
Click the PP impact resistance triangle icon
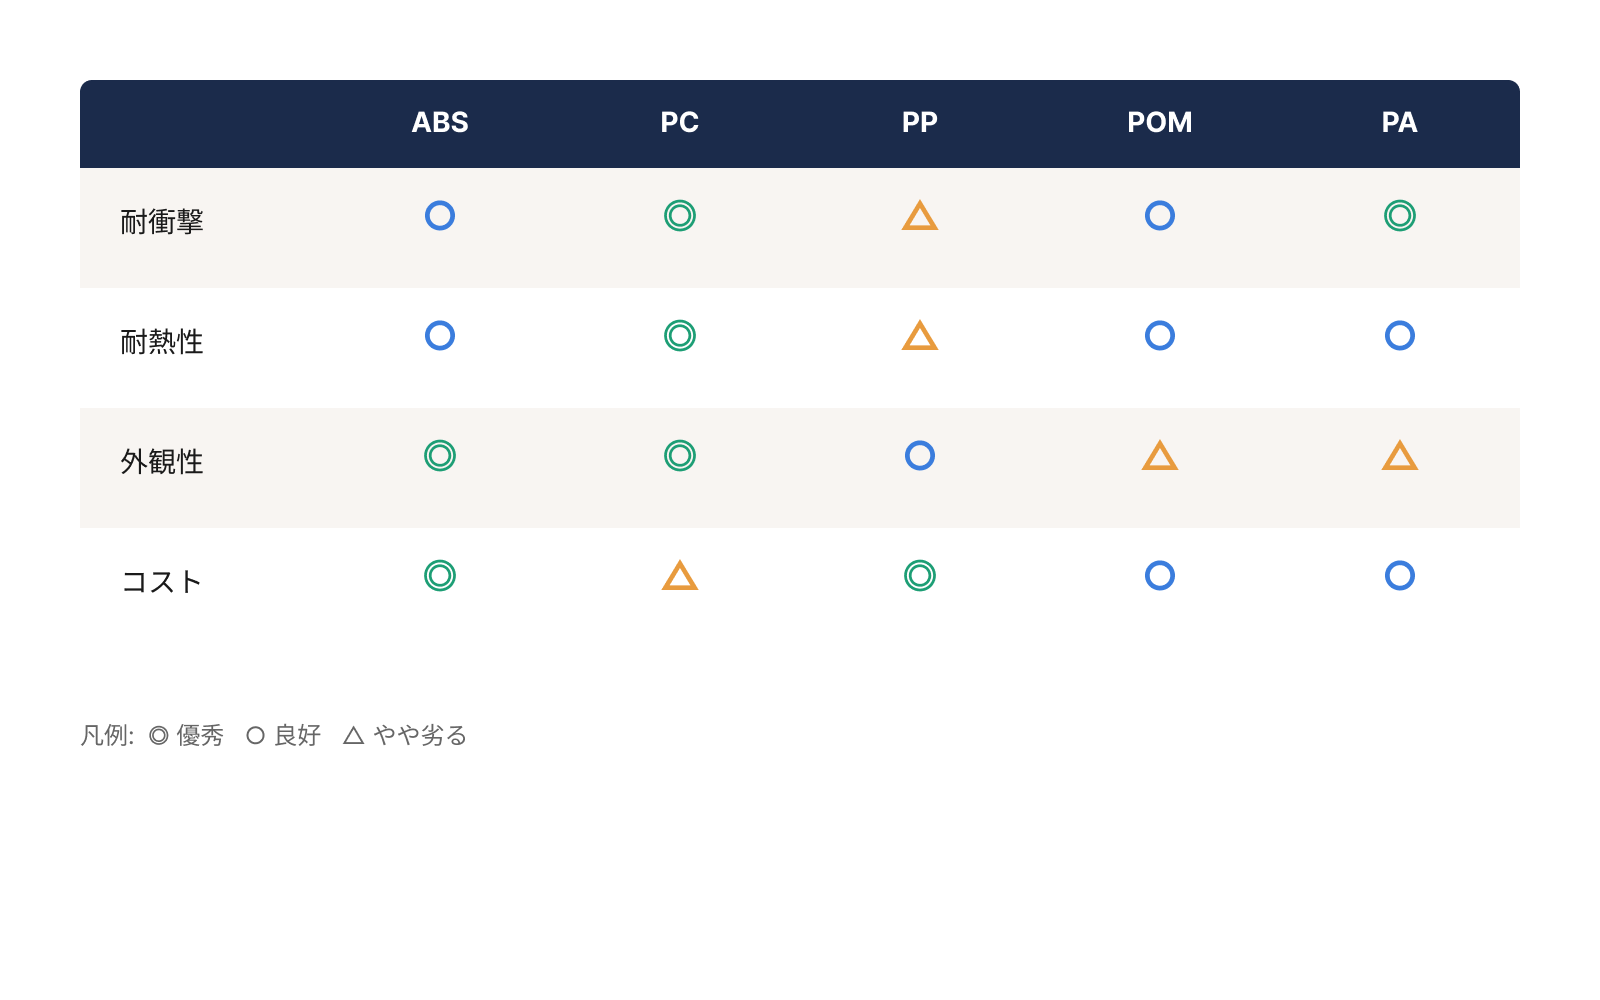tap(920, 217)
